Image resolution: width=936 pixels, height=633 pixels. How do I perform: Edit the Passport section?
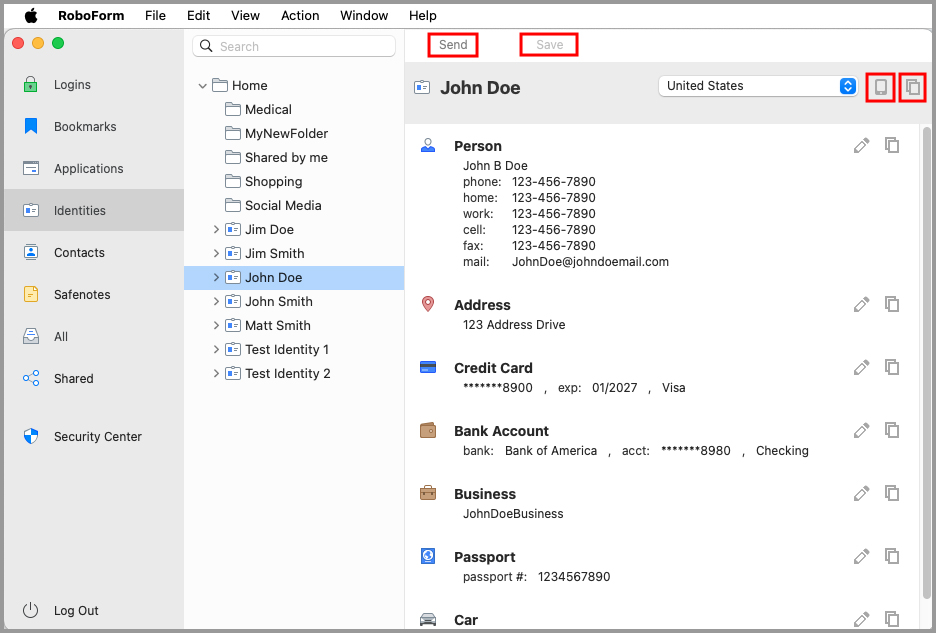tap(861, 557)
